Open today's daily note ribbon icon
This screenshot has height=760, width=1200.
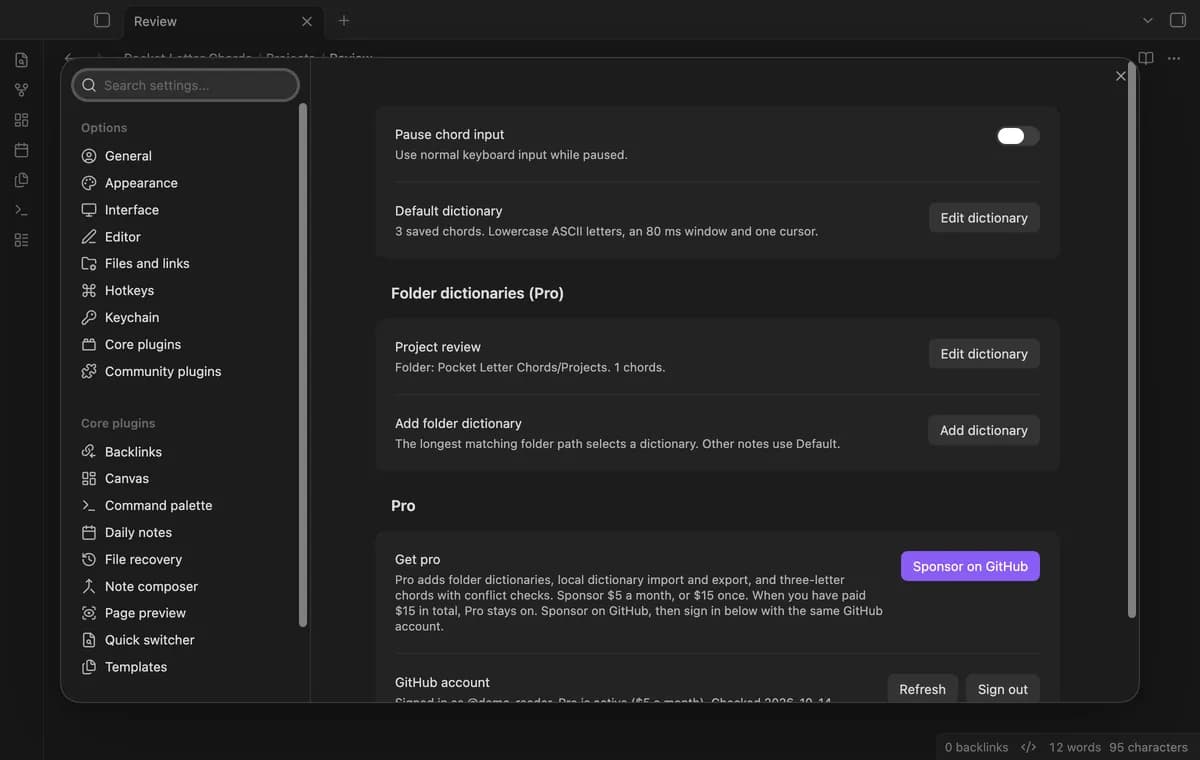coord(21,150)
